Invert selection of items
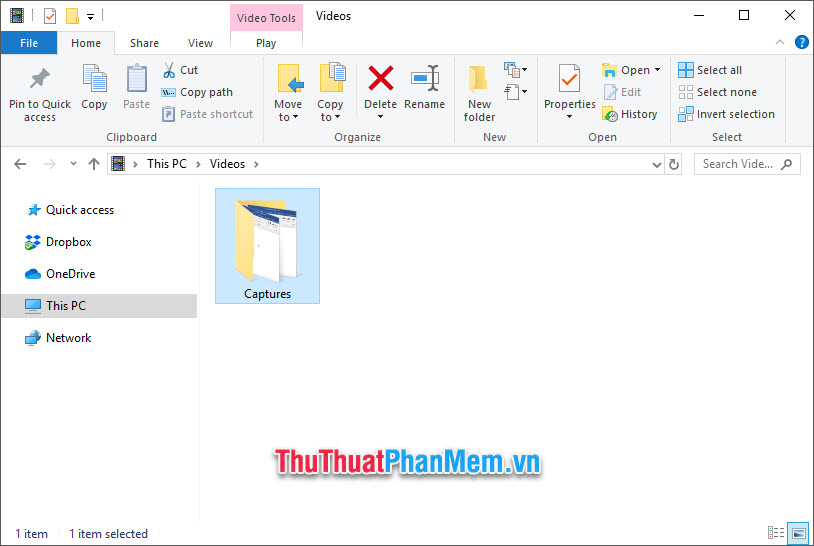Screen dimensions: 814x546 [726, 114]
